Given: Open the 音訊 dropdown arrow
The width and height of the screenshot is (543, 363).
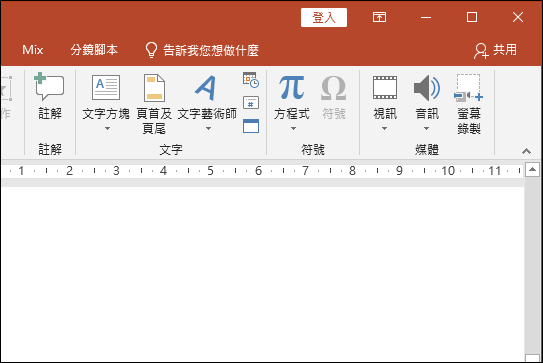Looking at the screenshot, I should (426, 129).
